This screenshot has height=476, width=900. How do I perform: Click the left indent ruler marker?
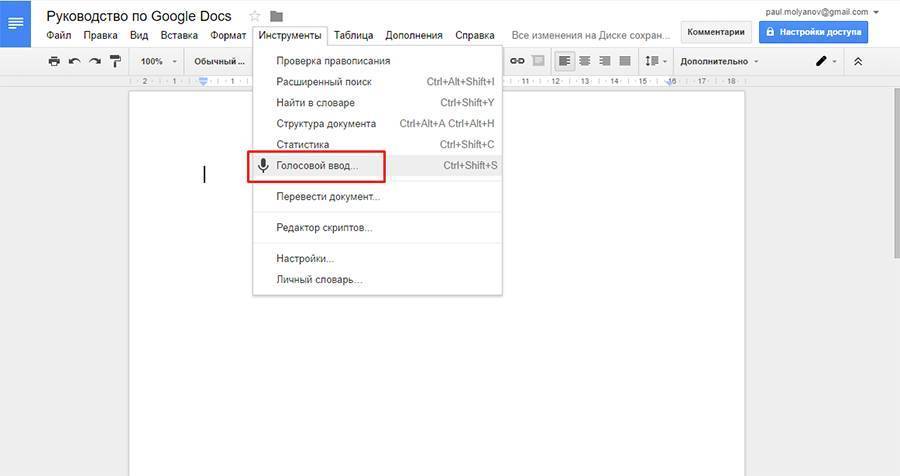pos(203,82)
